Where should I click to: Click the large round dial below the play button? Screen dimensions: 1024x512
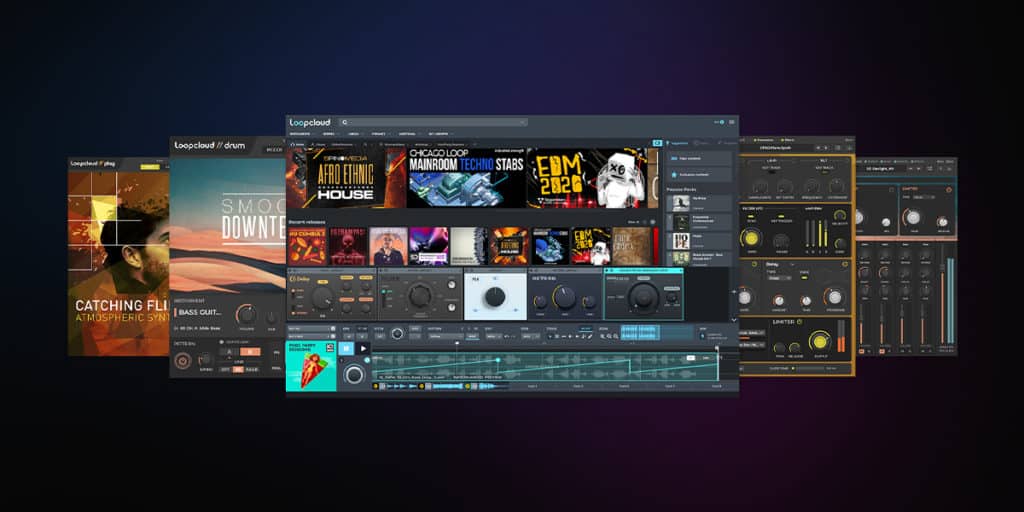(354, 374)
